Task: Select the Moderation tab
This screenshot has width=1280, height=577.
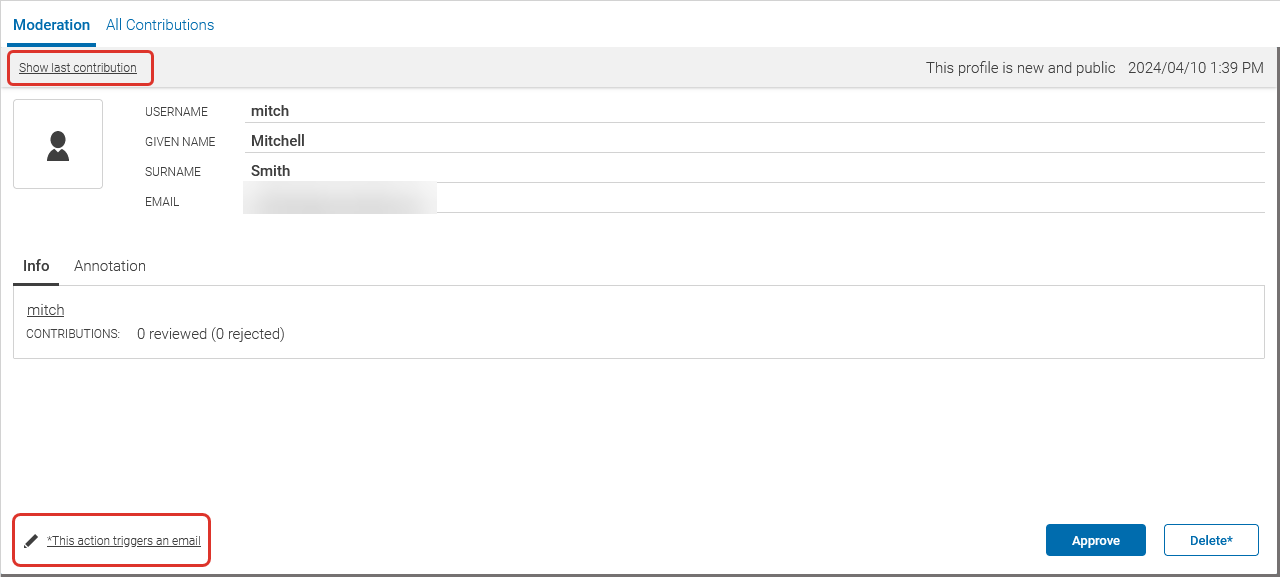Action: coord(51,24)
